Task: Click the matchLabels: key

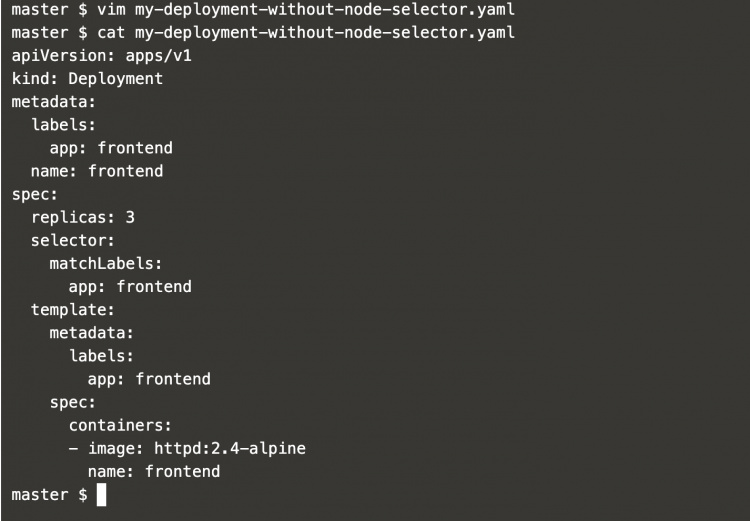Action: pos(106,264)
